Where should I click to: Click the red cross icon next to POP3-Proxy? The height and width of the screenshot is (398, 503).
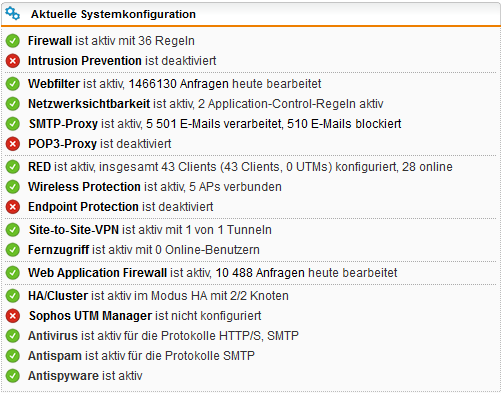coord(13,144)
